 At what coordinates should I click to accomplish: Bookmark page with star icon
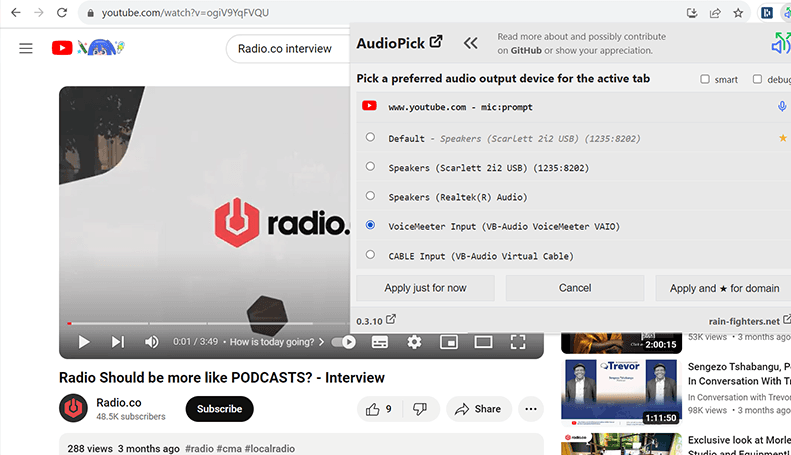pos(738,13)
